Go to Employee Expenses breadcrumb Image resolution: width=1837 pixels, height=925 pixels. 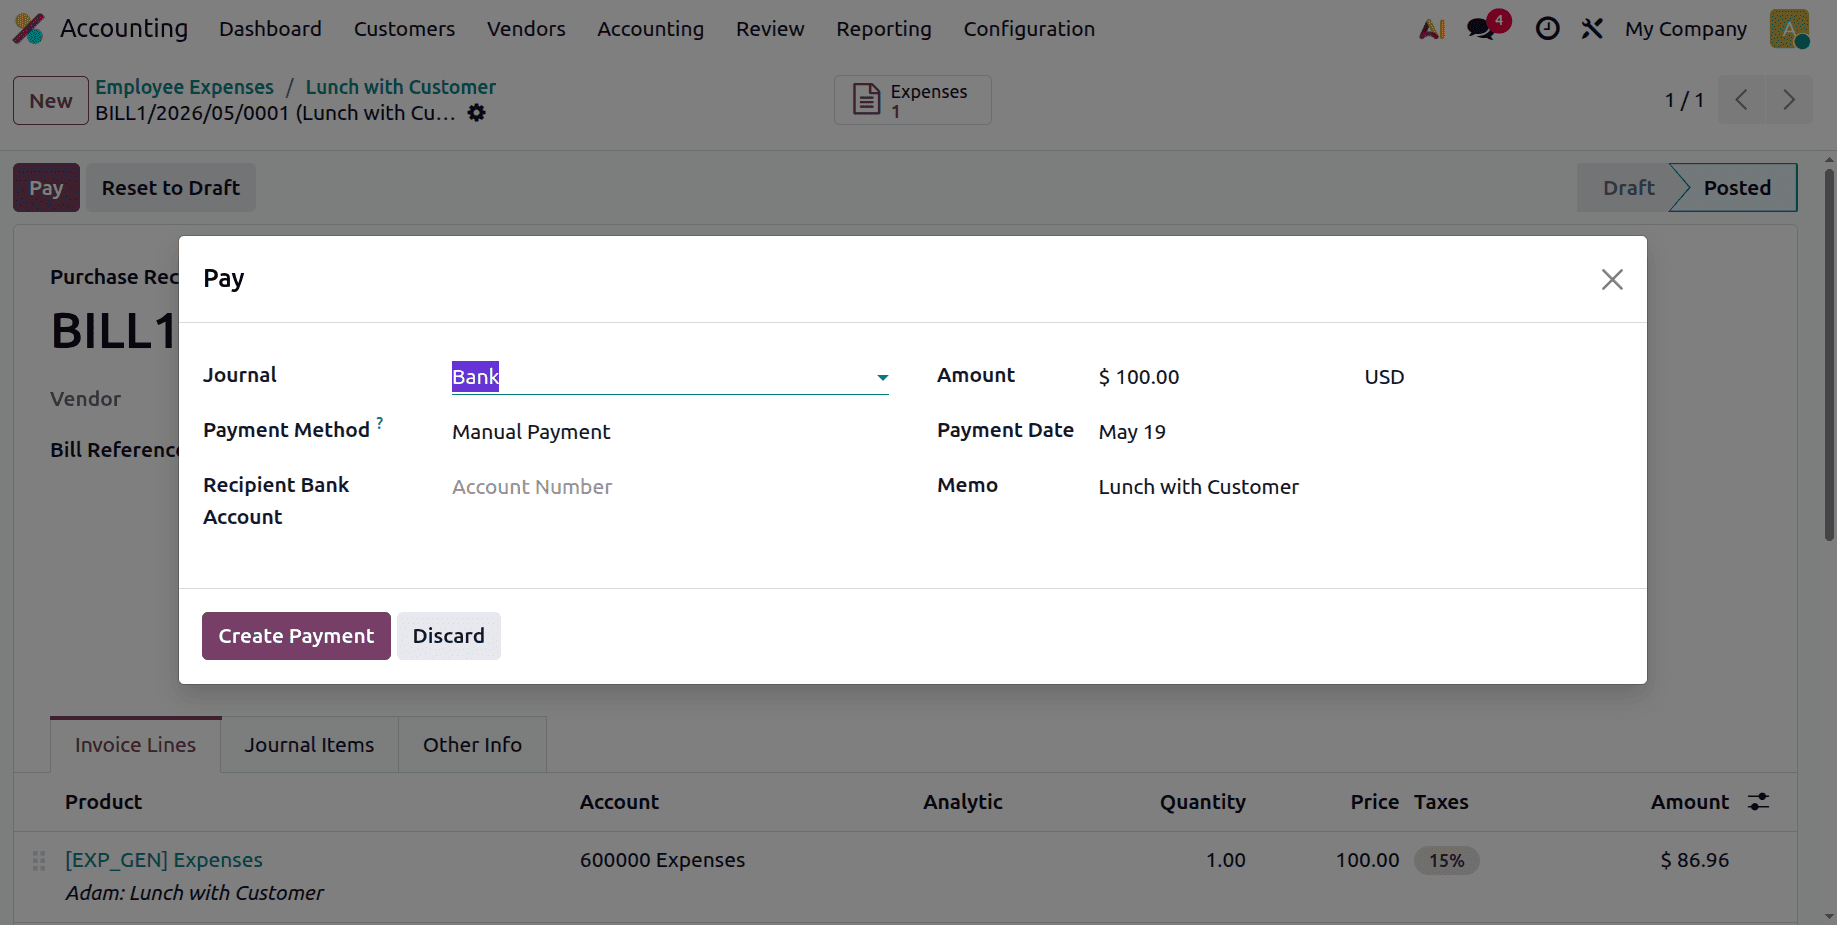tap(184, 87)
